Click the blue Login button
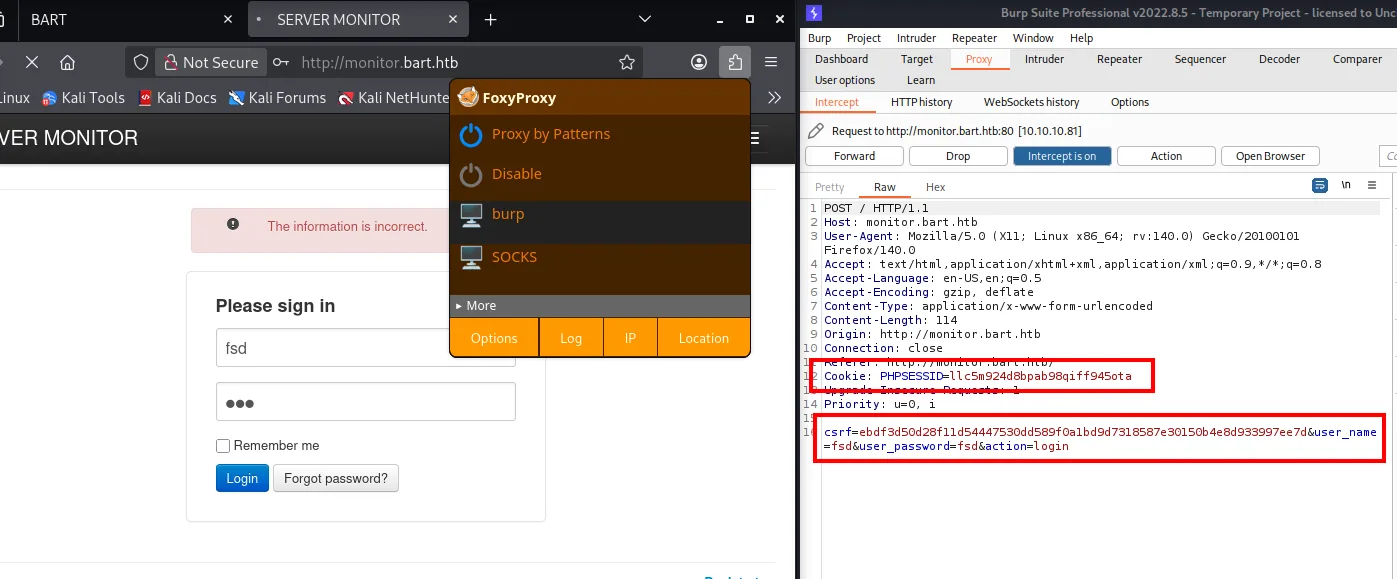1397x579 pixels. 242,478
